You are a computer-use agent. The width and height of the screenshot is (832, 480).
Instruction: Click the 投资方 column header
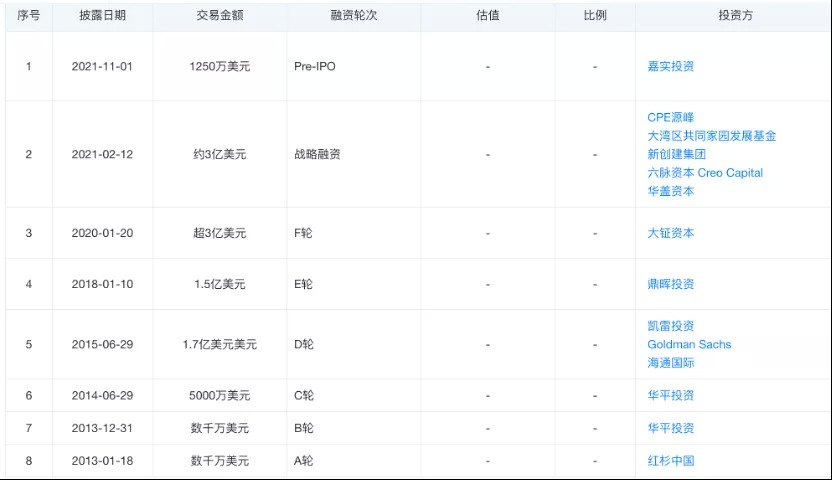[735, 15]
